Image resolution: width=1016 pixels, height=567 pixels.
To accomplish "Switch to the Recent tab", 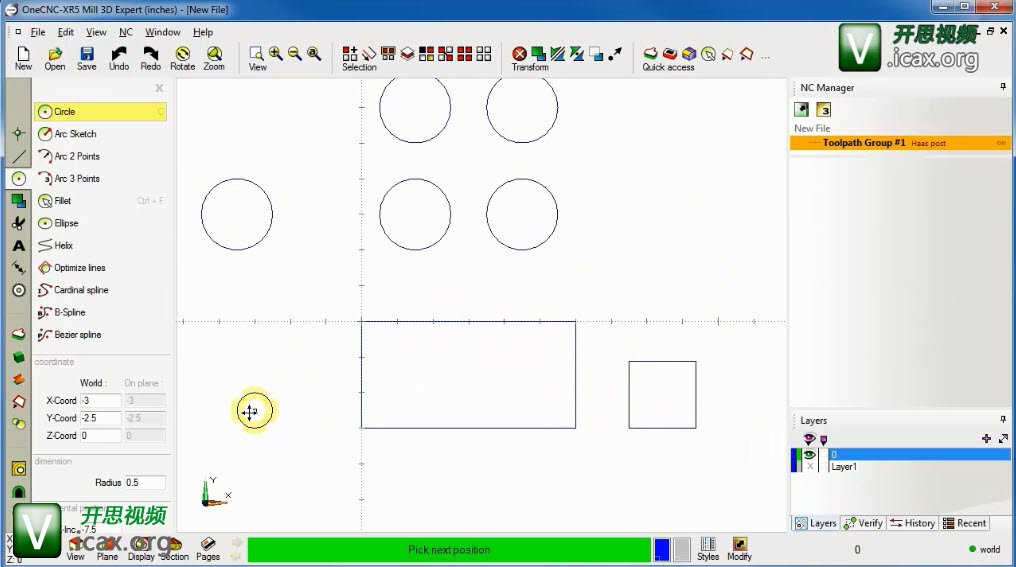I will (x=965, y=523).
